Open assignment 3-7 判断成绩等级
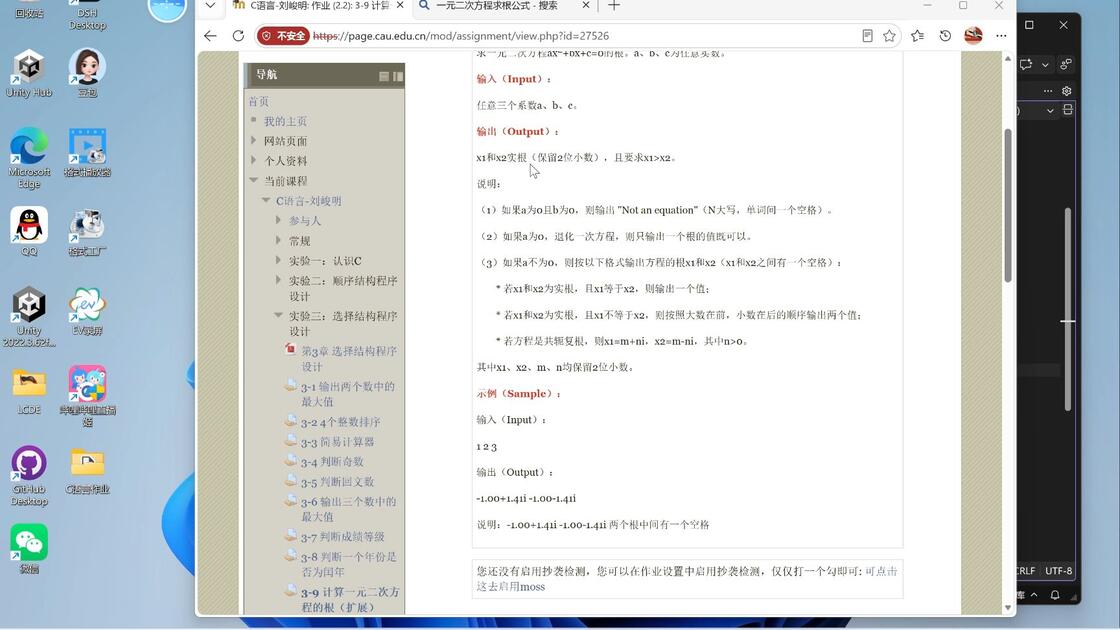The width and height of the screenshot is (1120, 630). point(342,537)
